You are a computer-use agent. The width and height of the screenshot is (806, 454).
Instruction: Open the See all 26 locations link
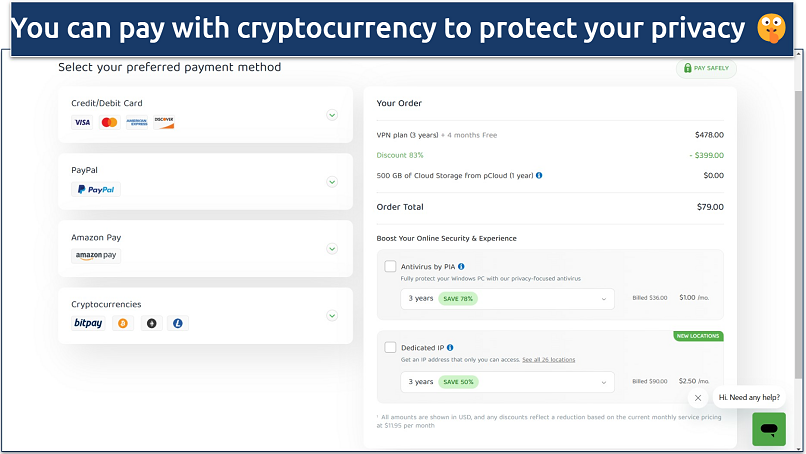(x=548, y=359)
